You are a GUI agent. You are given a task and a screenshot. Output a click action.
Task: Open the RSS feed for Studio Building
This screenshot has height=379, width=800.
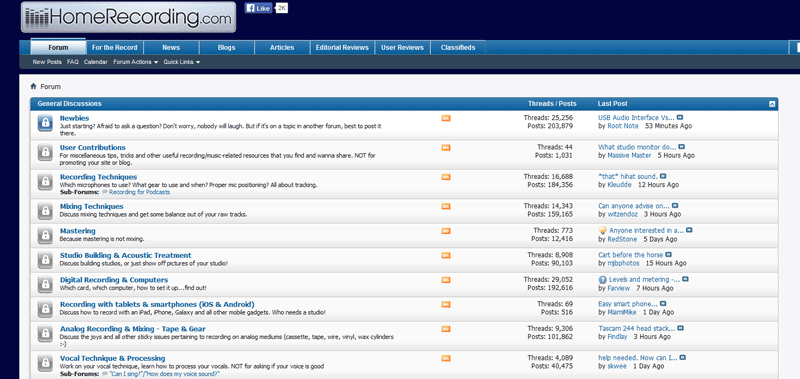(446, 256)
